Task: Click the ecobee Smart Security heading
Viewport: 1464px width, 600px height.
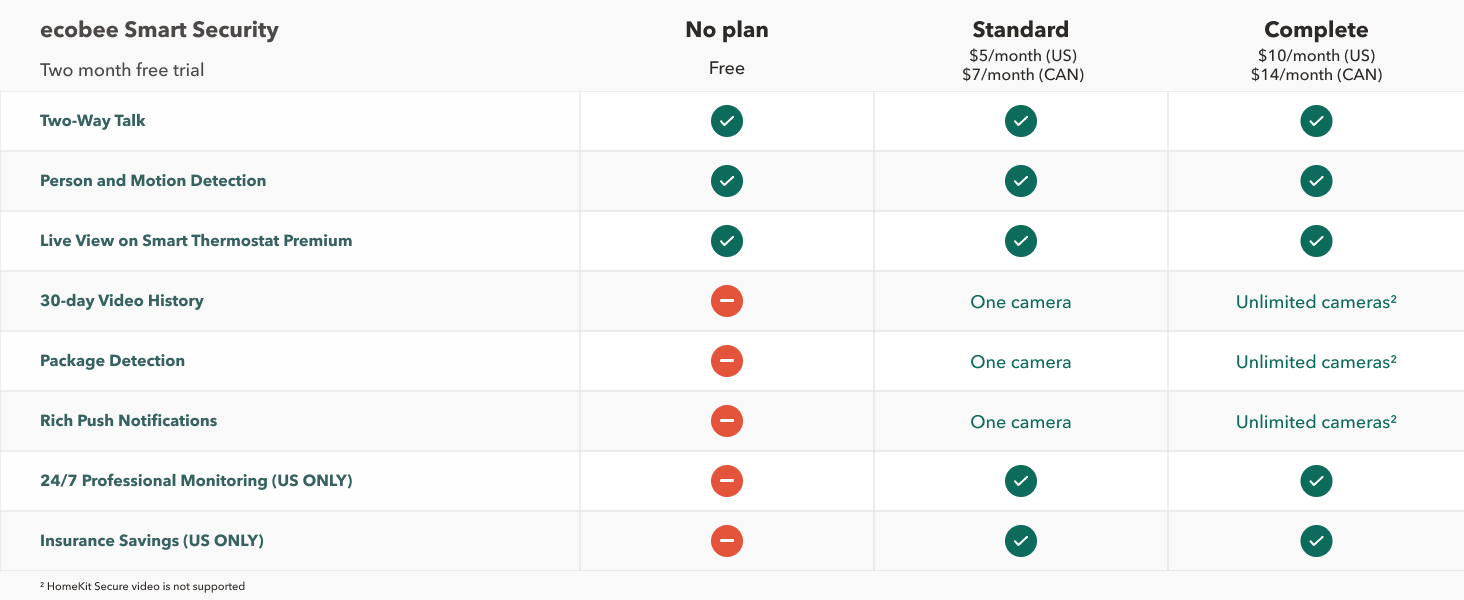Action: coord(159,30)
